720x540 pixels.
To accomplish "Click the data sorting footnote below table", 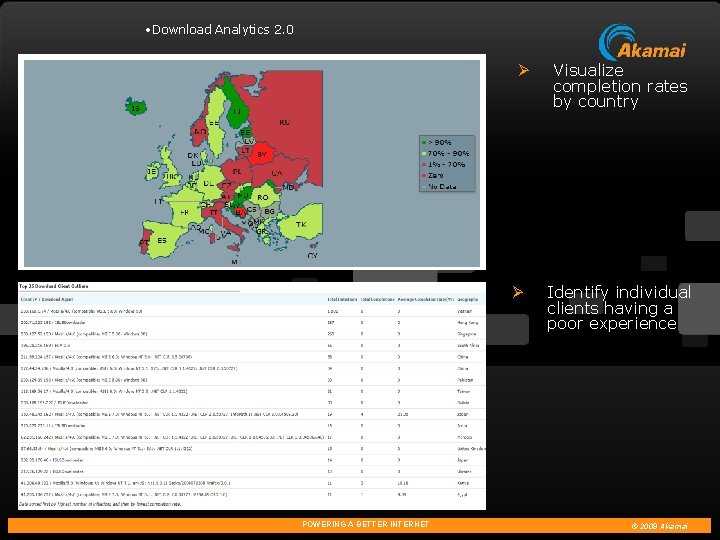I will (100, 504).
